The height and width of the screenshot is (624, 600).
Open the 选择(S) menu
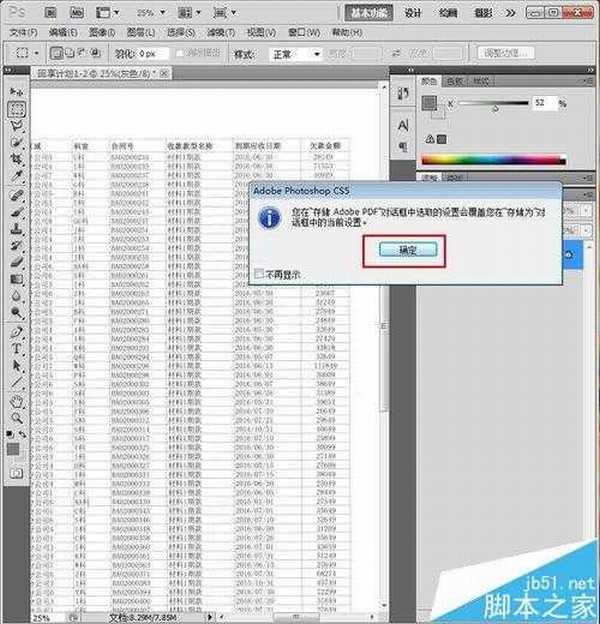181,32
